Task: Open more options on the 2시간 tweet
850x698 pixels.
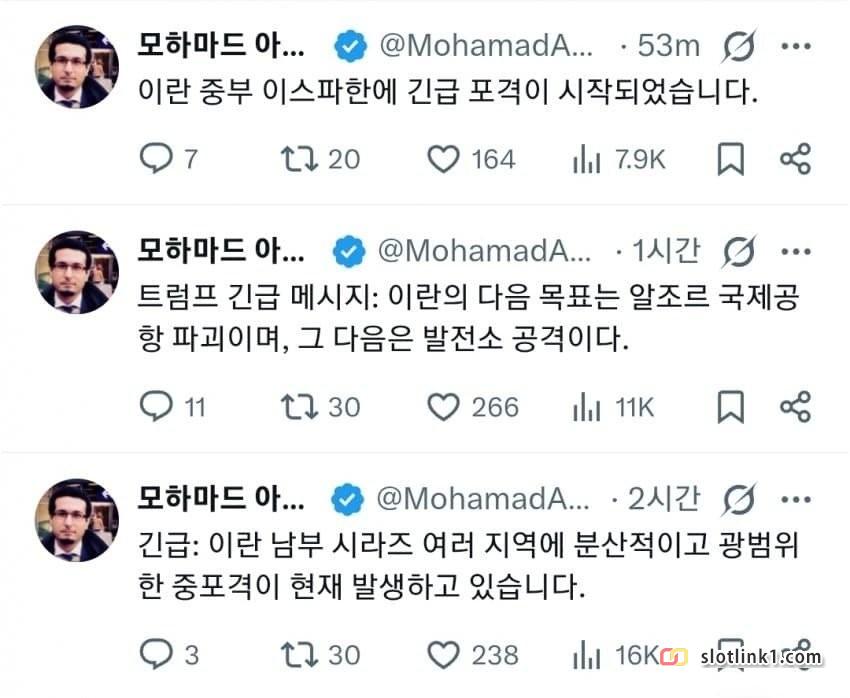Action: (796, 497)
